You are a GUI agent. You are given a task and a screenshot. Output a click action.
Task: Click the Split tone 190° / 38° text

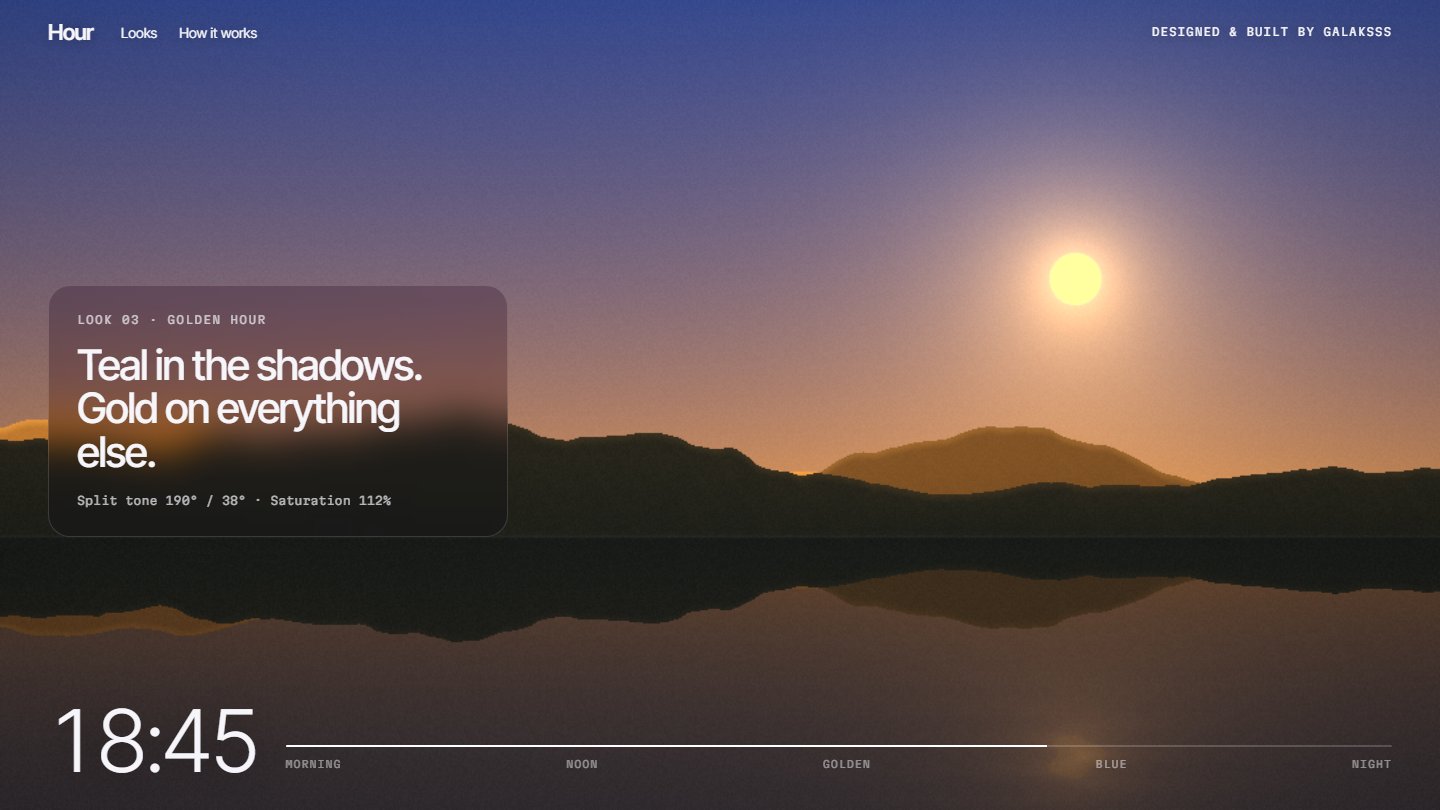[161, 500]
